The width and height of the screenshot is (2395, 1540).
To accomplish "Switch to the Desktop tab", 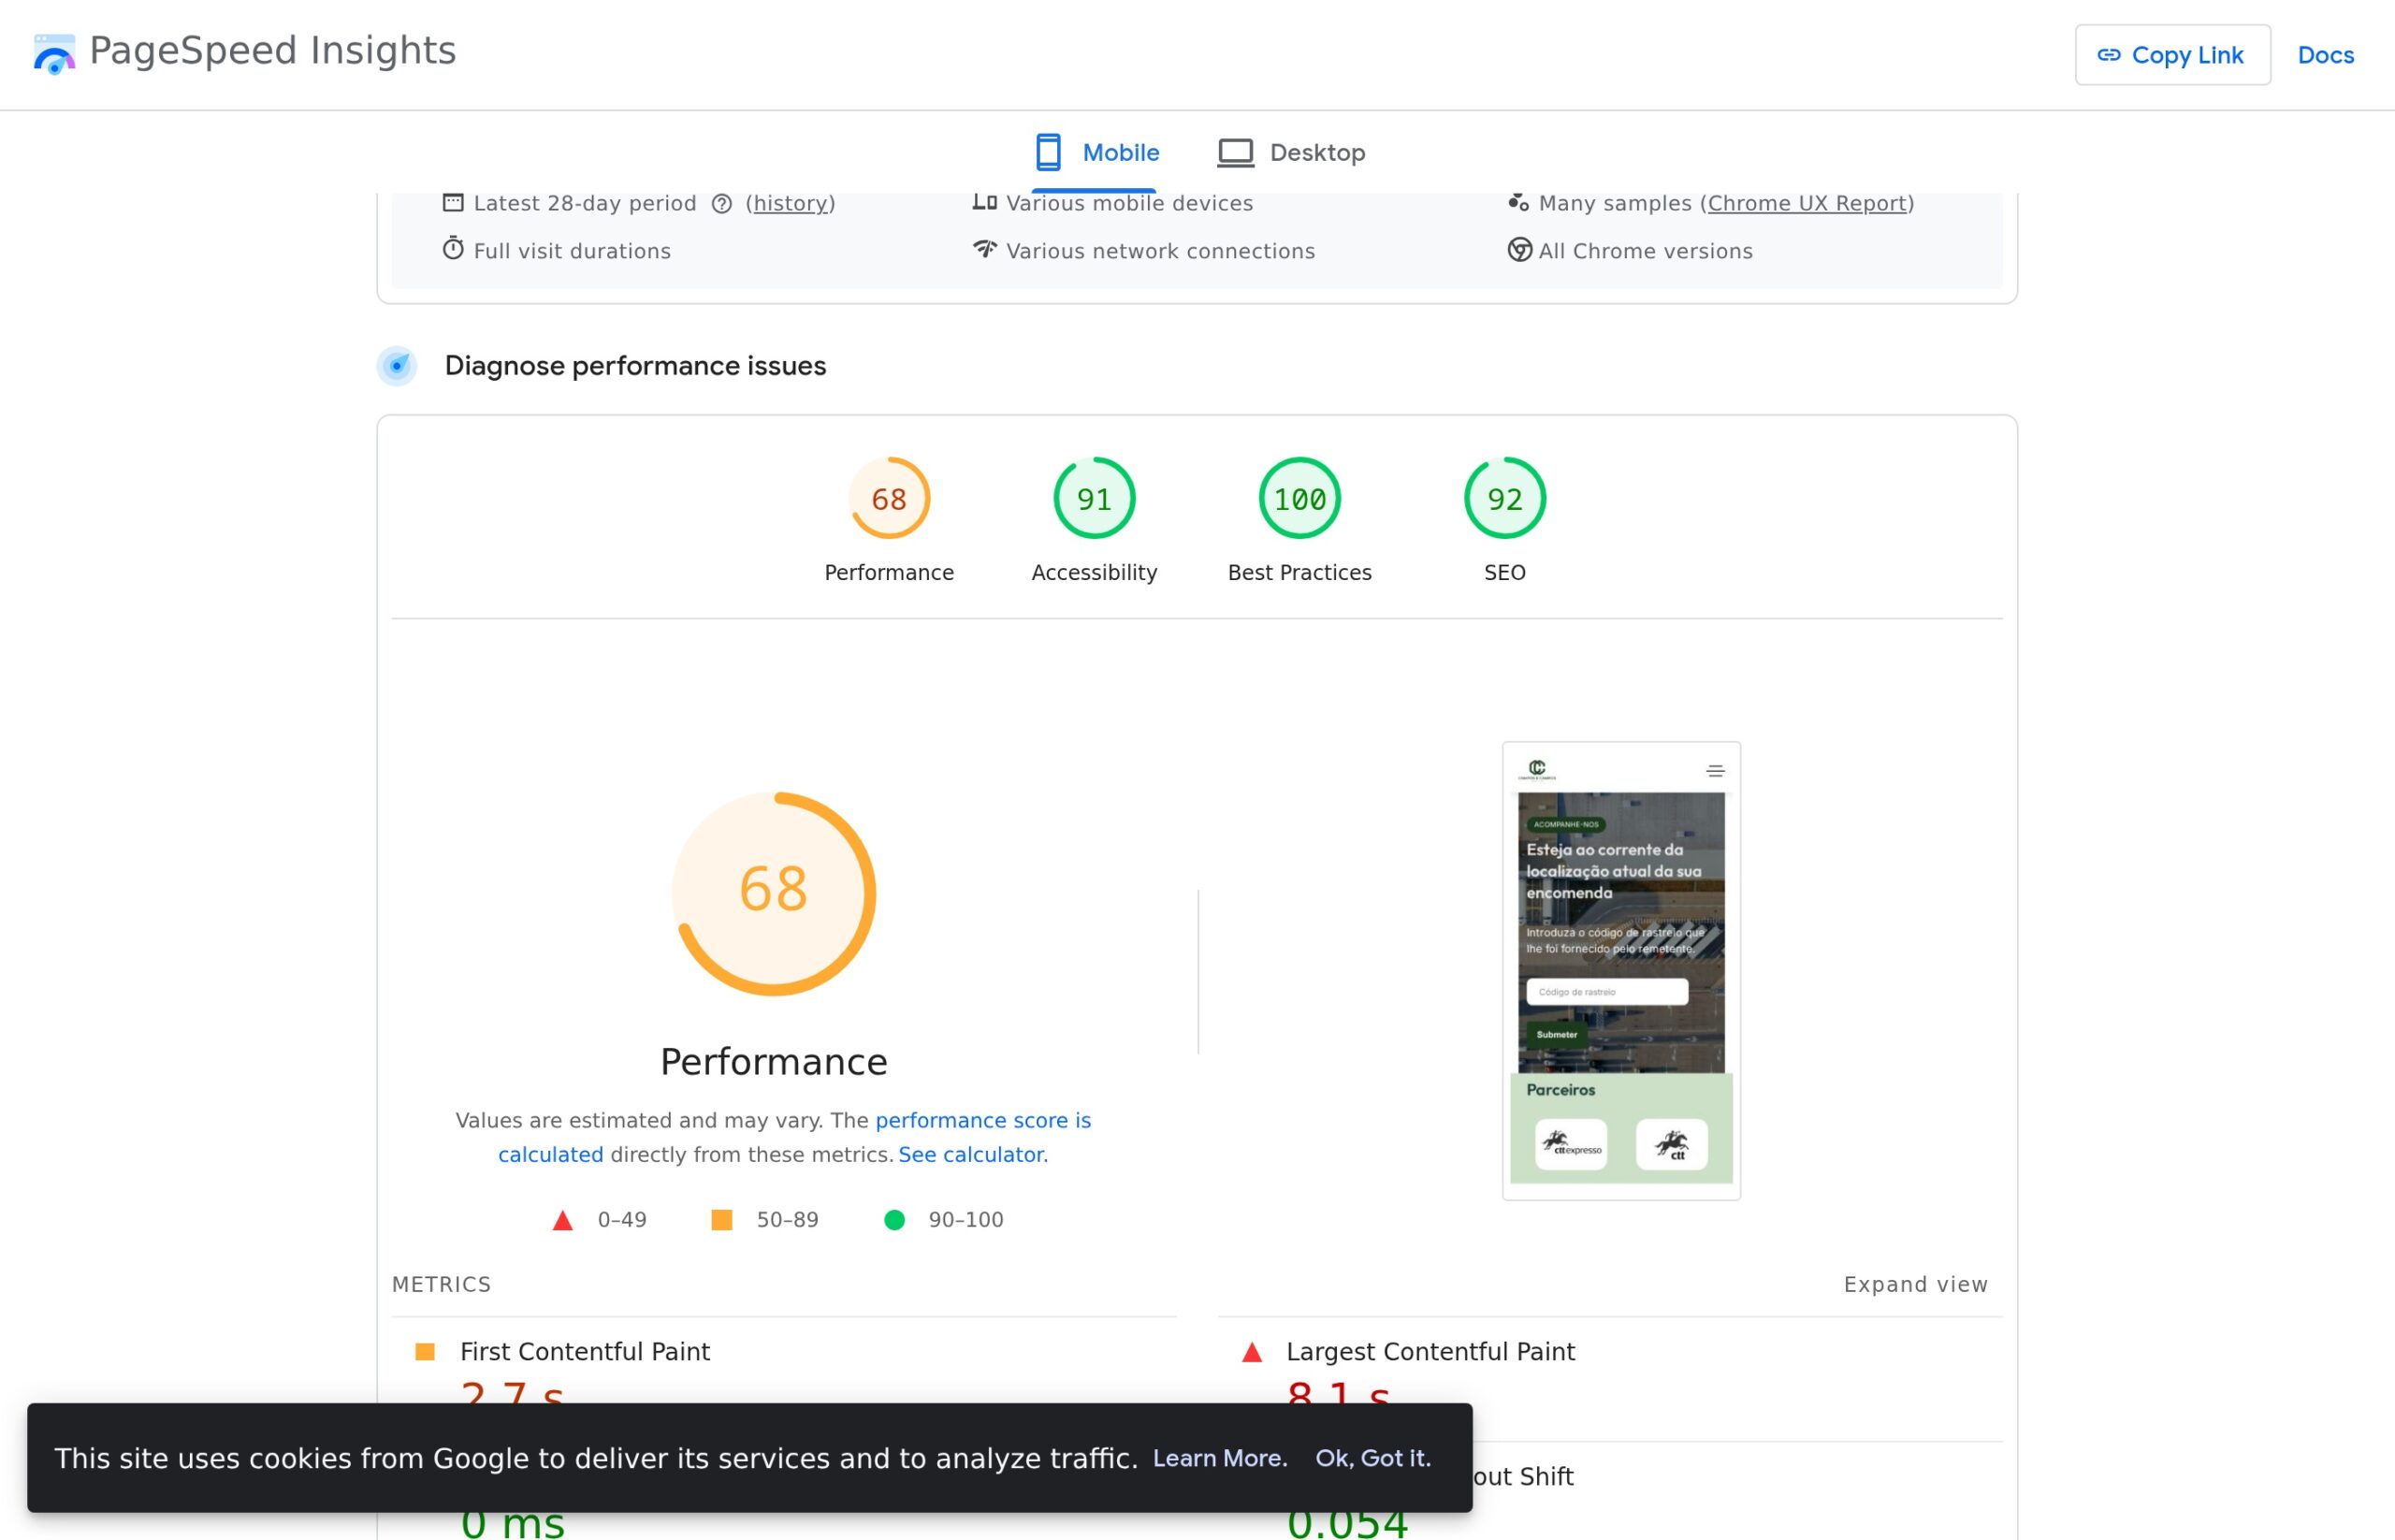I will pos(1291,152).
